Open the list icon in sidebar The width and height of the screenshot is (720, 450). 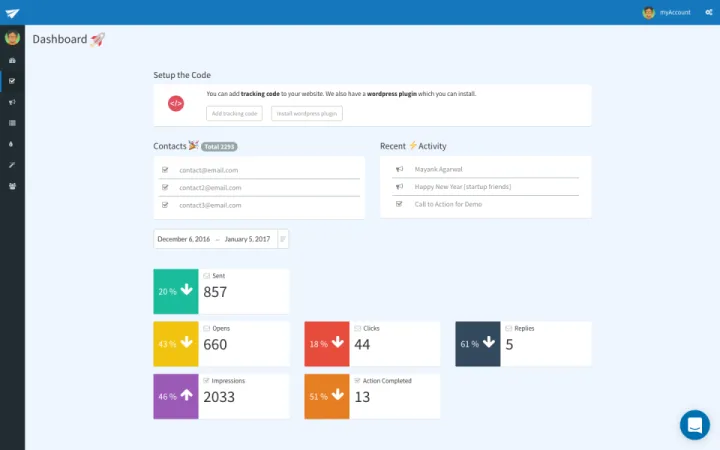click(x=12, y=123)
